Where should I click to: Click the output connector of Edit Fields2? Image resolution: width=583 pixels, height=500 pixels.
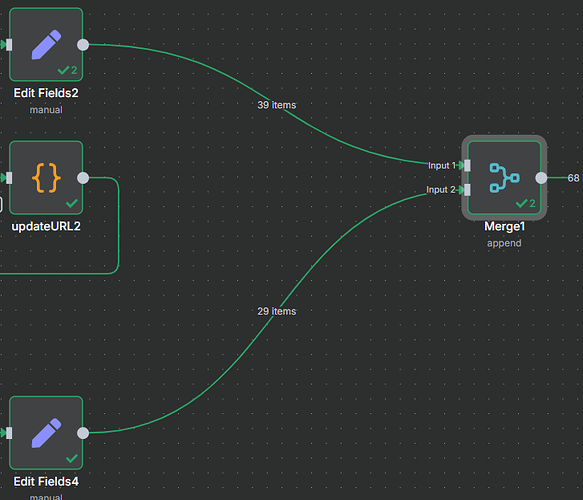tap(83, 45)
